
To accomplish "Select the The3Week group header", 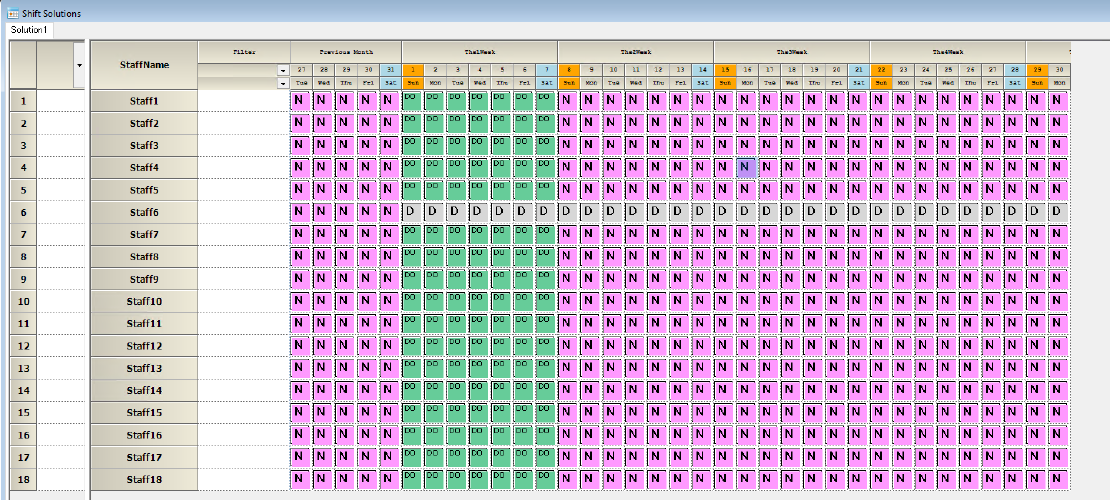I will point(791,52).
